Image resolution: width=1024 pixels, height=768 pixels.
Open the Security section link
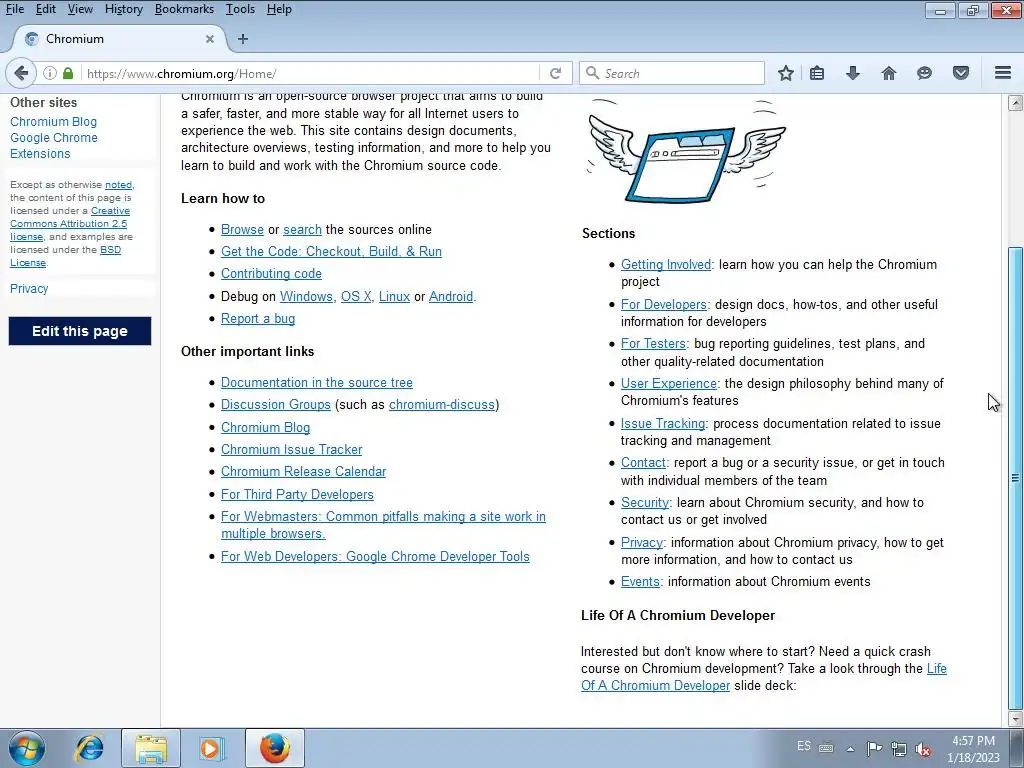click(645, 502)
